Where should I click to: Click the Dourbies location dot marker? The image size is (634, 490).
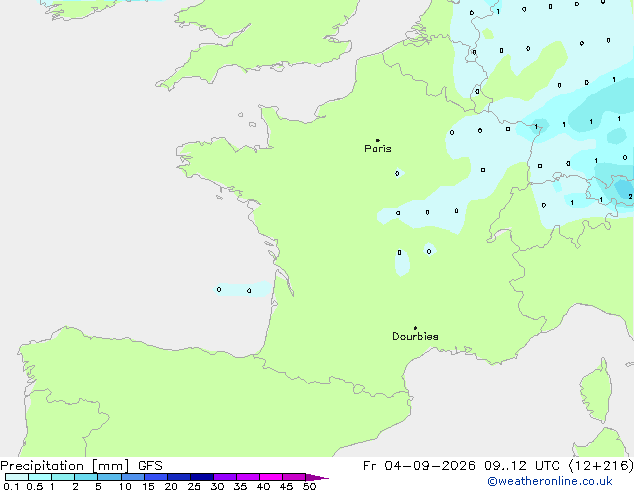point(415,328)
